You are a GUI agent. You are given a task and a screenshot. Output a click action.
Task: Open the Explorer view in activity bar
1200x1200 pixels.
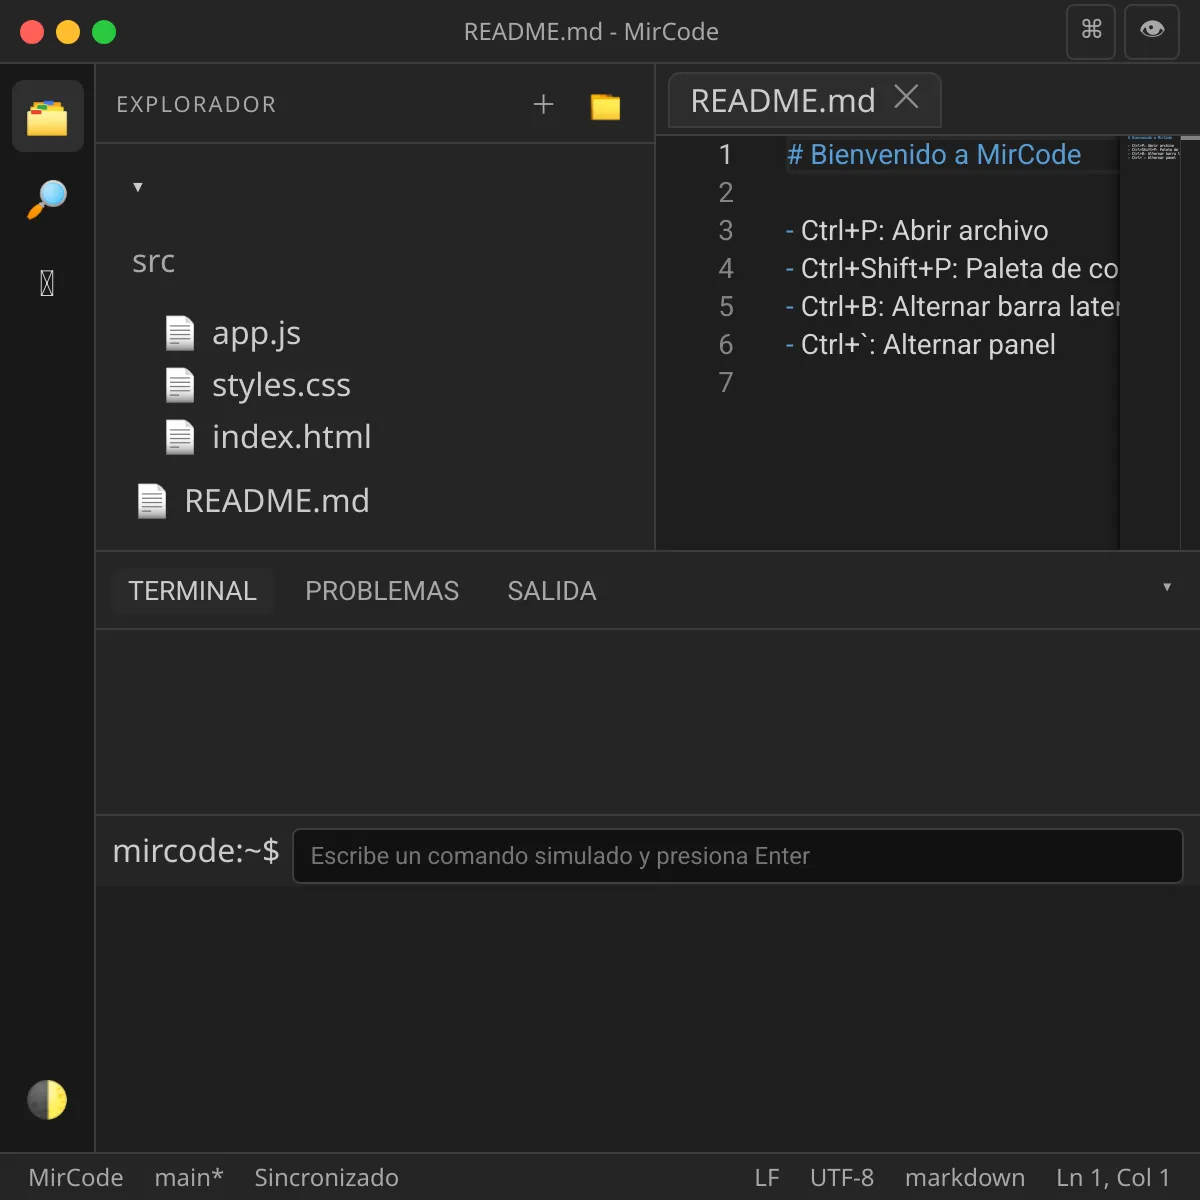(x=47, y=117)
